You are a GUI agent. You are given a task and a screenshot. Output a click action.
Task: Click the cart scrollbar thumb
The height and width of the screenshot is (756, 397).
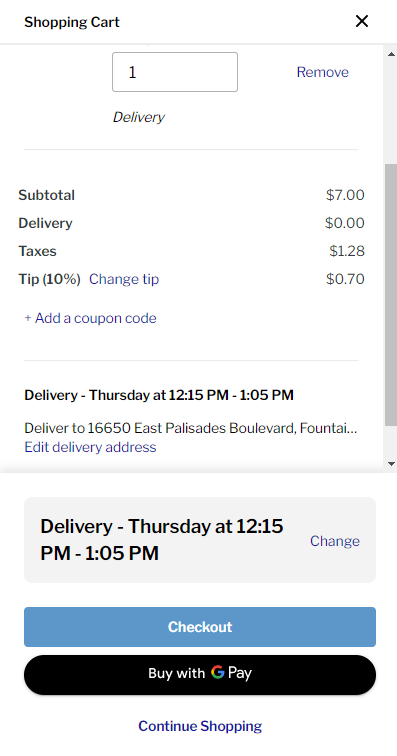click(391, 295)
